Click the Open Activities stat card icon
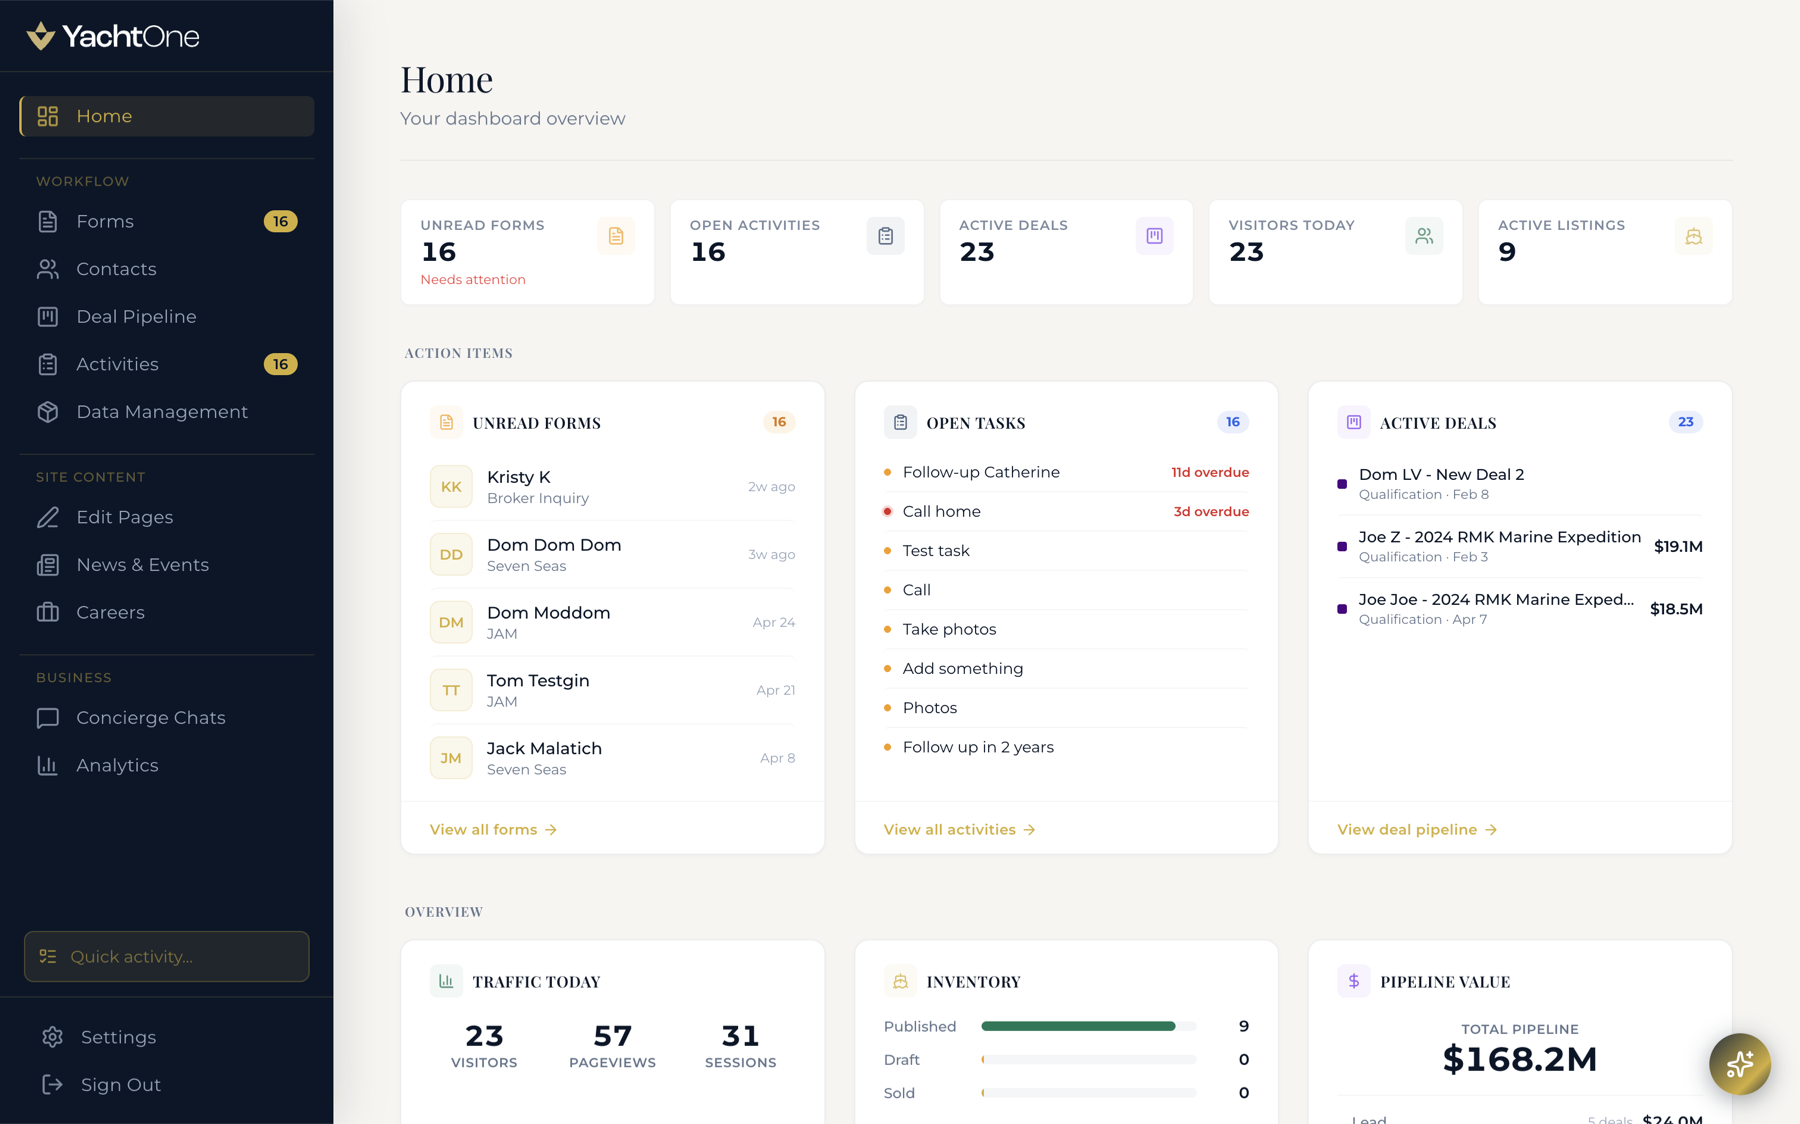The image size is (1800, 1124). (885, 236)
